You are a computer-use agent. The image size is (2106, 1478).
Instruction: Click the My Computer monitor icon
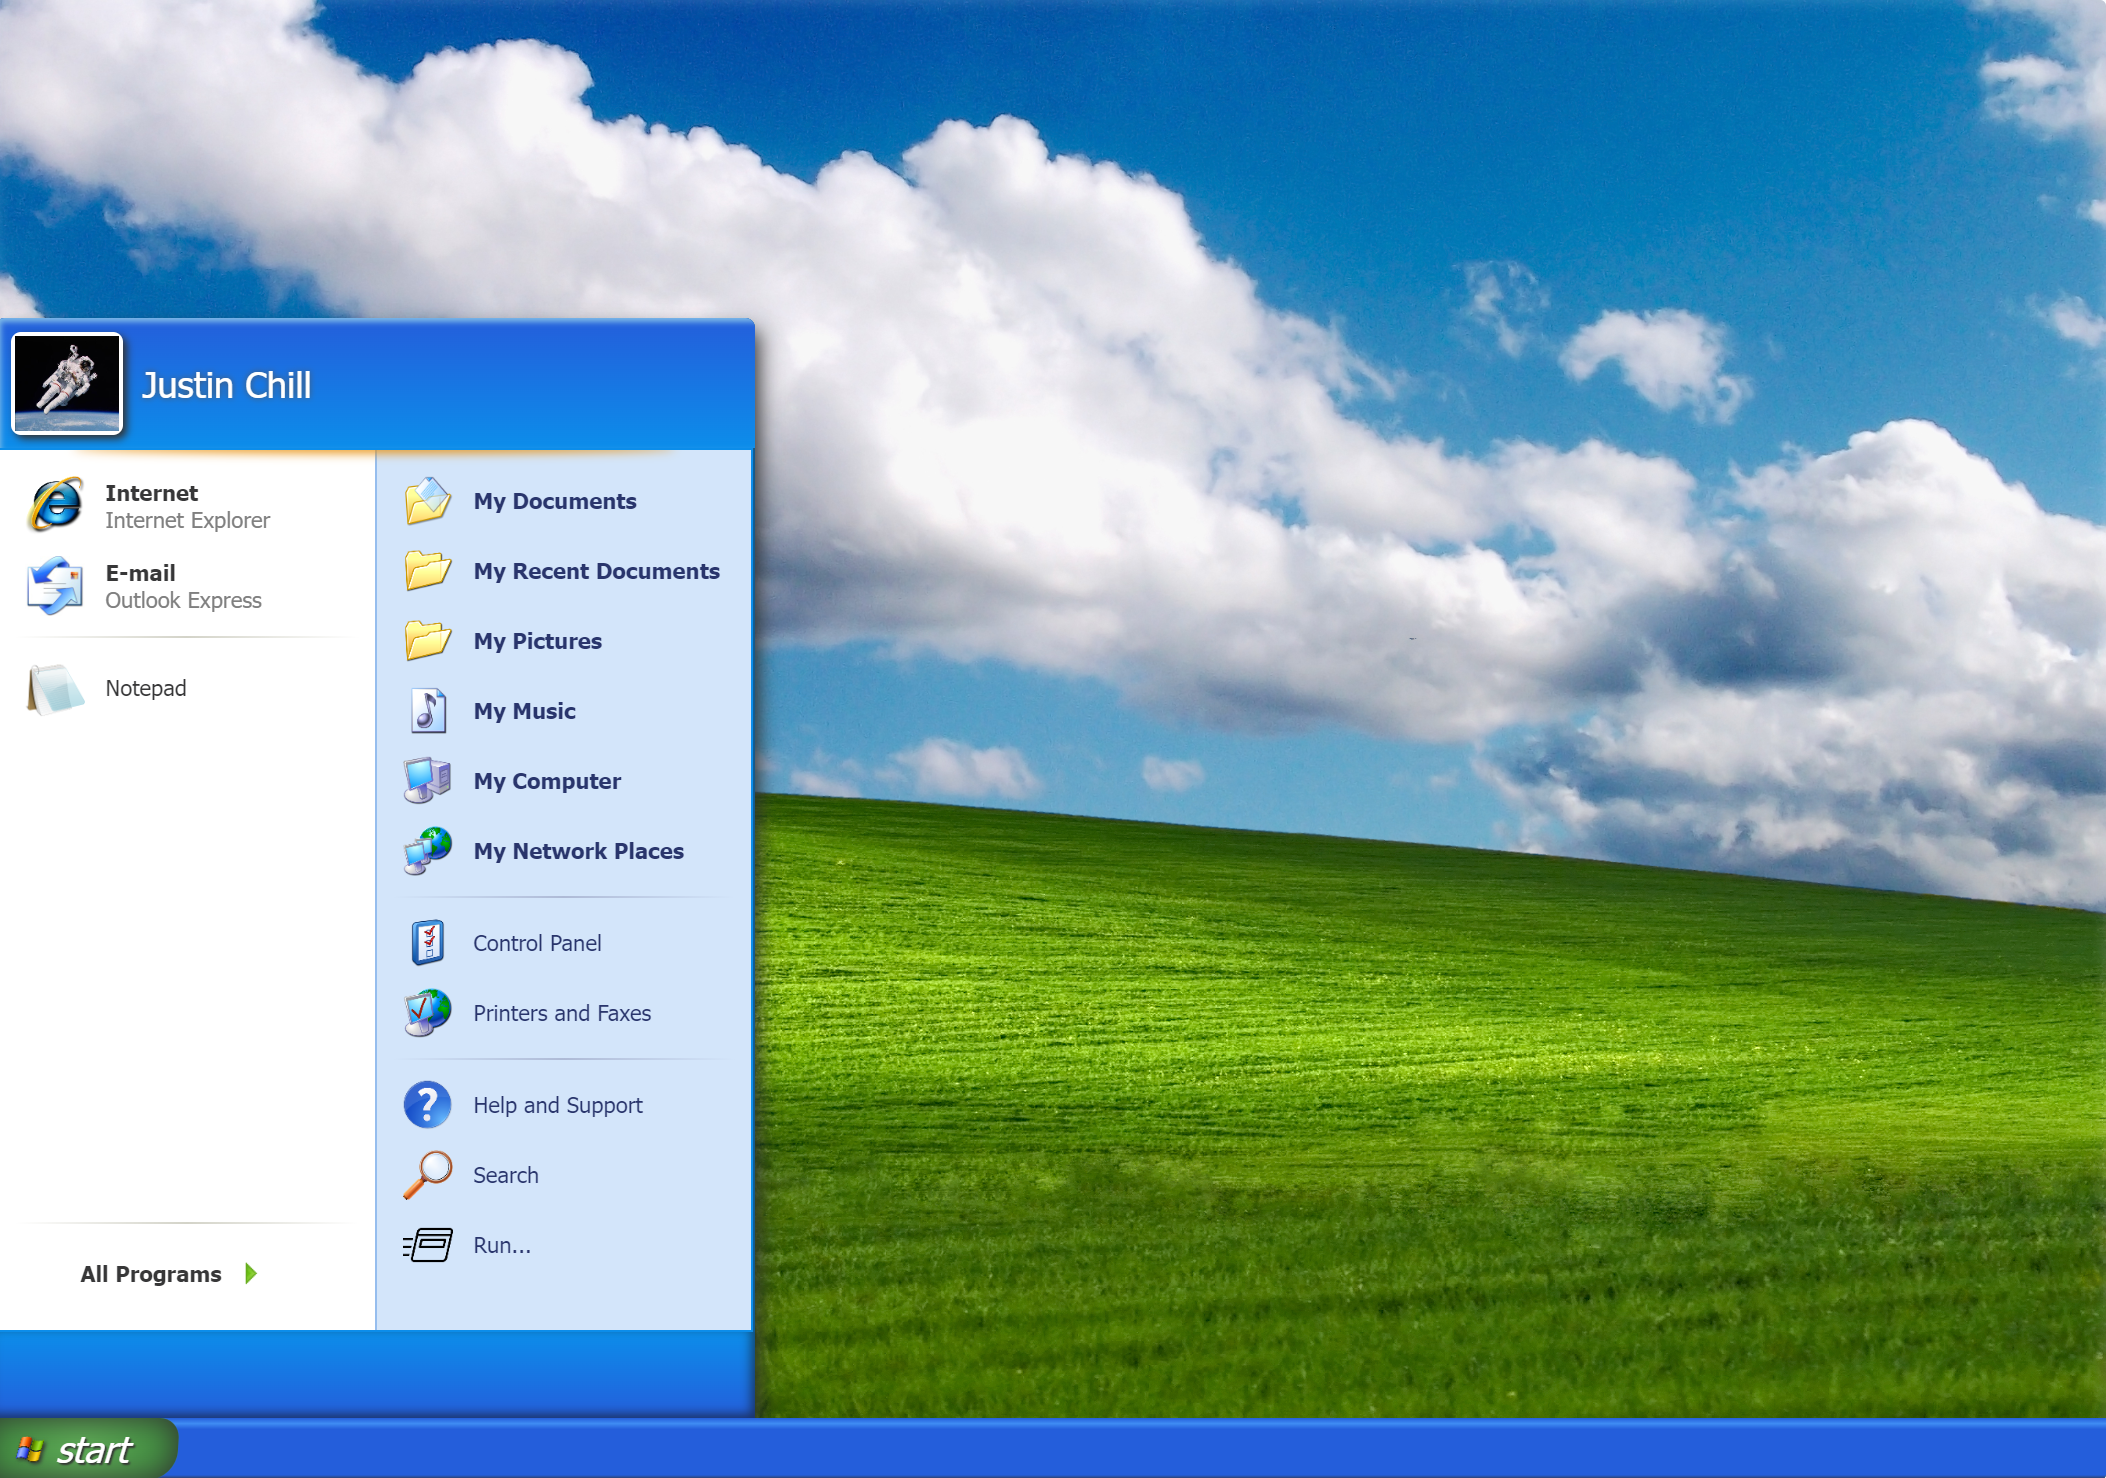tap(428, 781)
